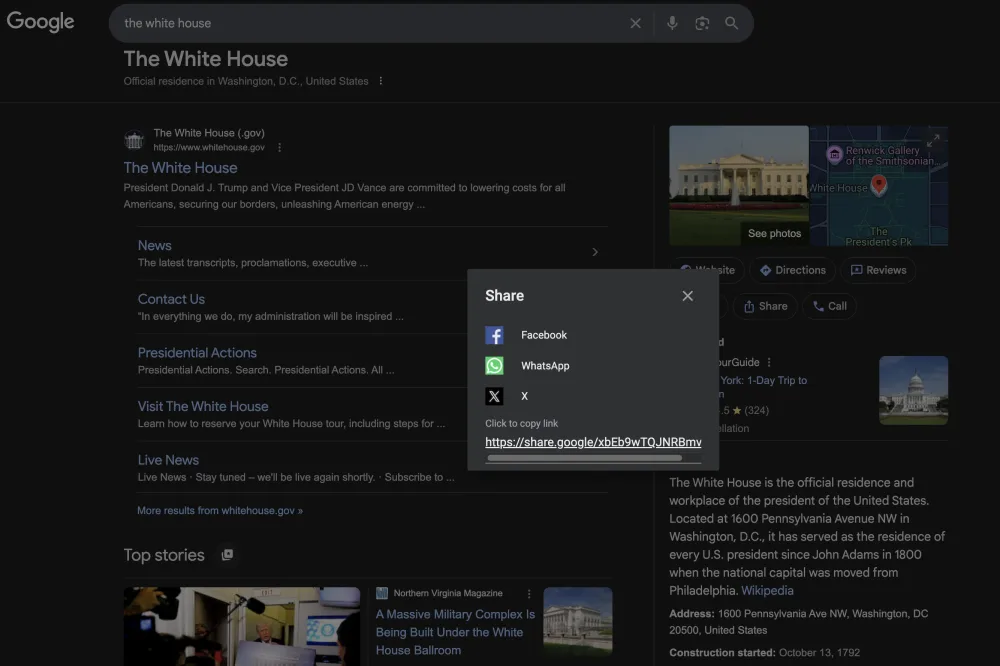Screen dimensions: 1000x666
Task: Click the Reviews button
Action: coord(878,270)
